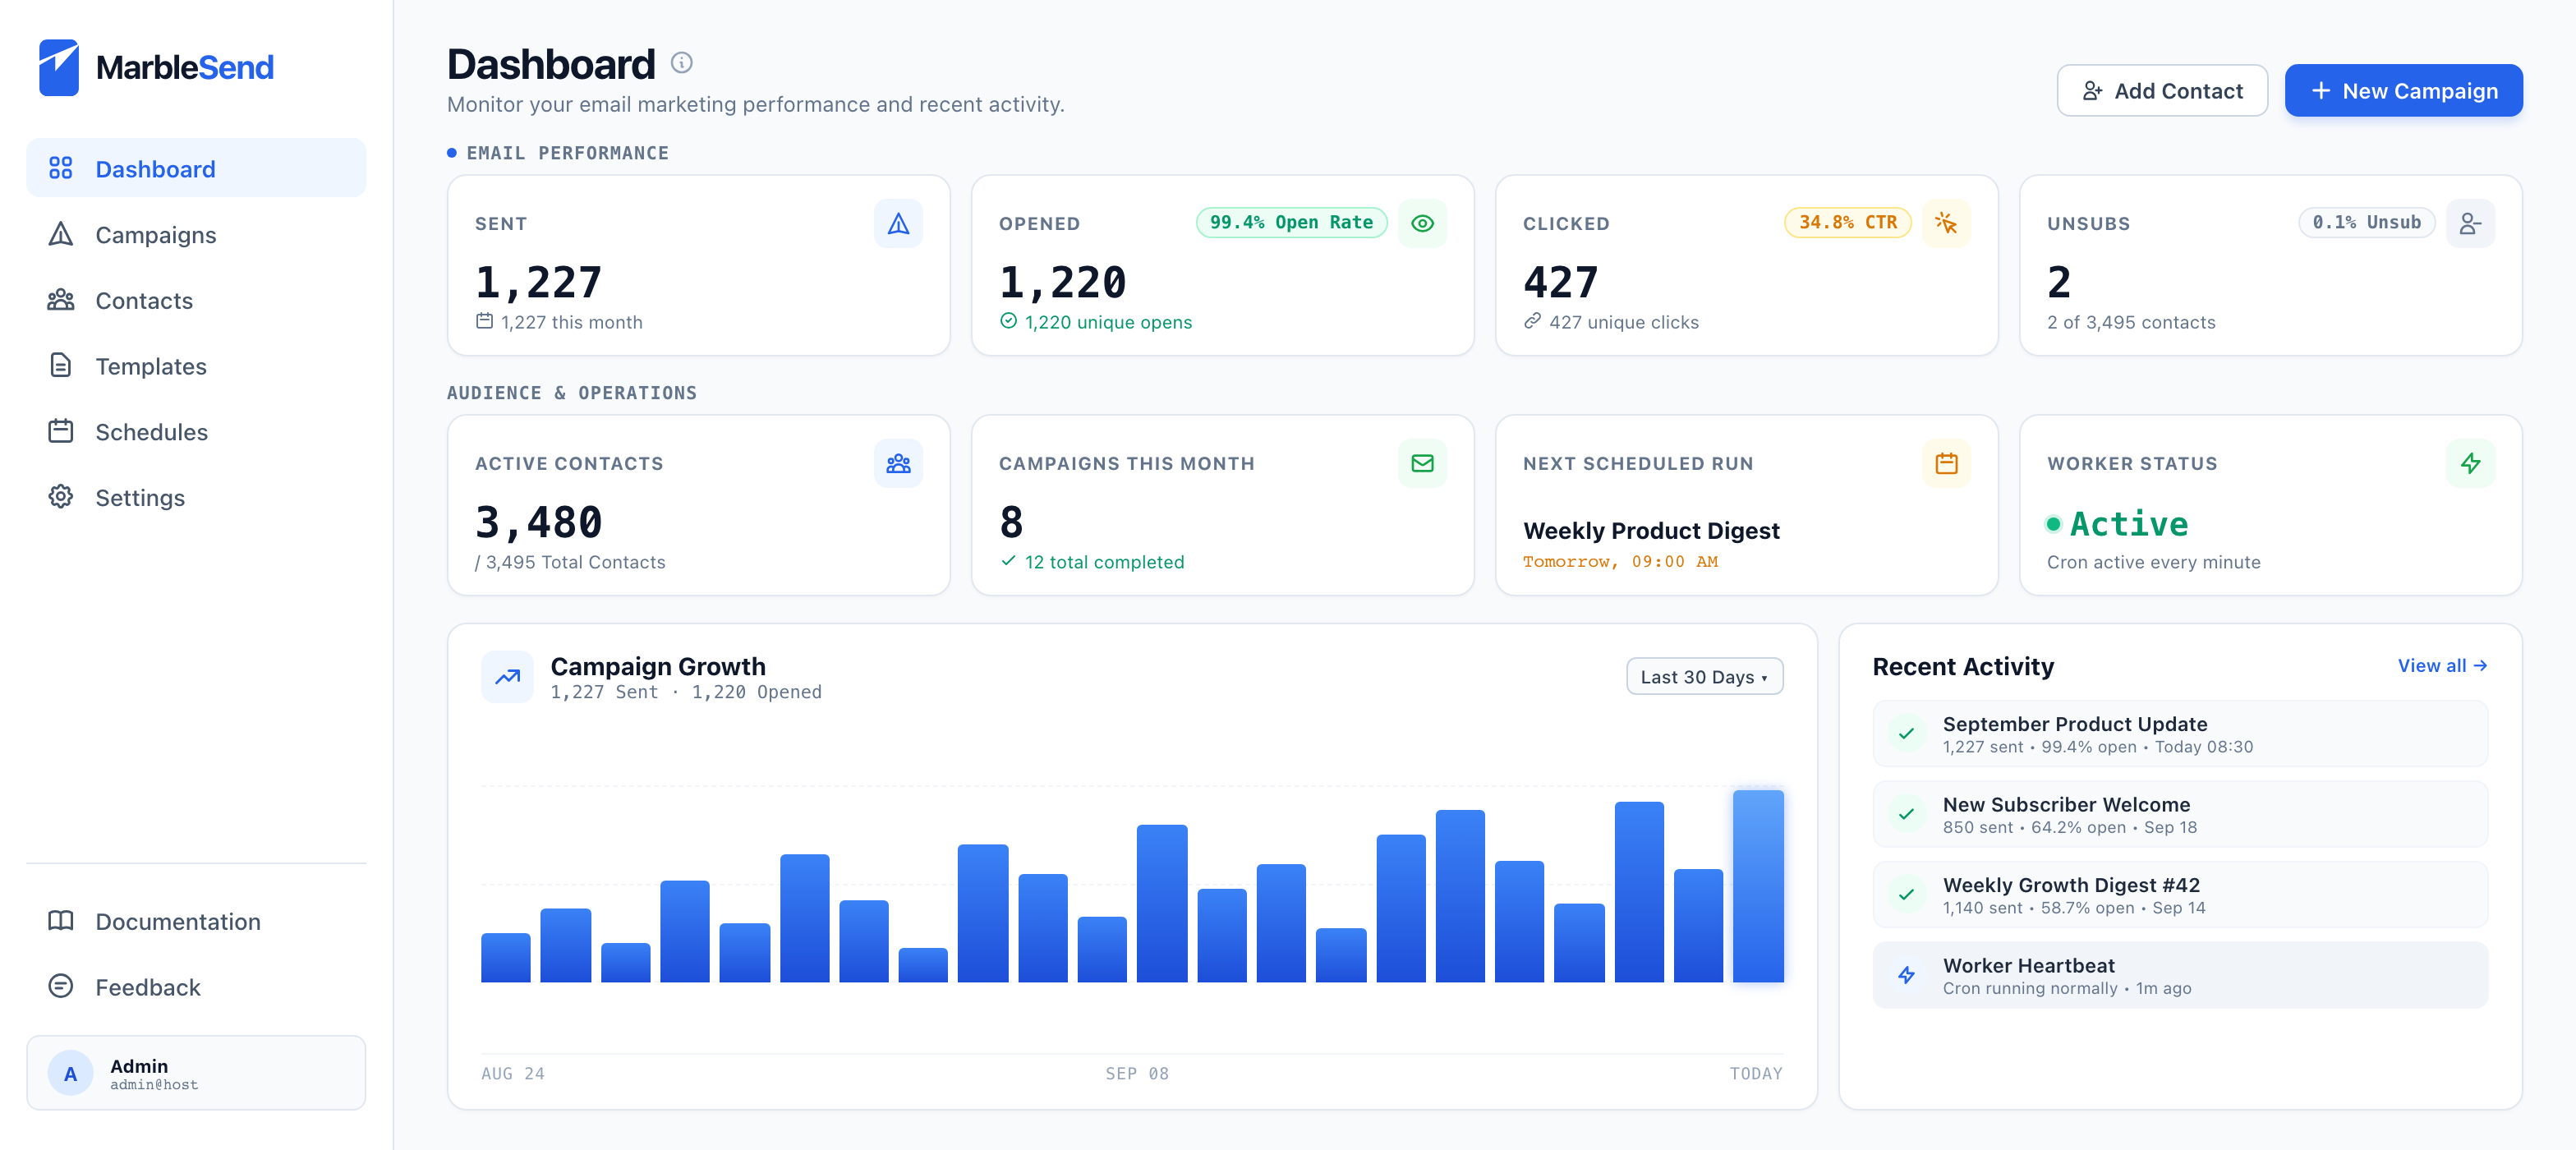
Task: Click the green Active worker status text
Action: (x=2128, y=523)
